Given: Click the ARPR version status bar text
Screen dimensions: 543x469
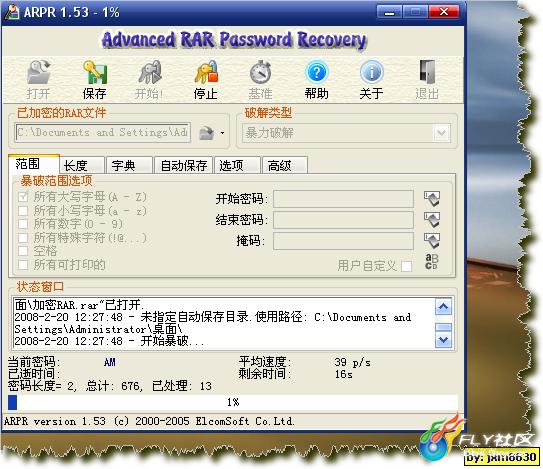Looking at the screenshot, I should tap(149, 421).
